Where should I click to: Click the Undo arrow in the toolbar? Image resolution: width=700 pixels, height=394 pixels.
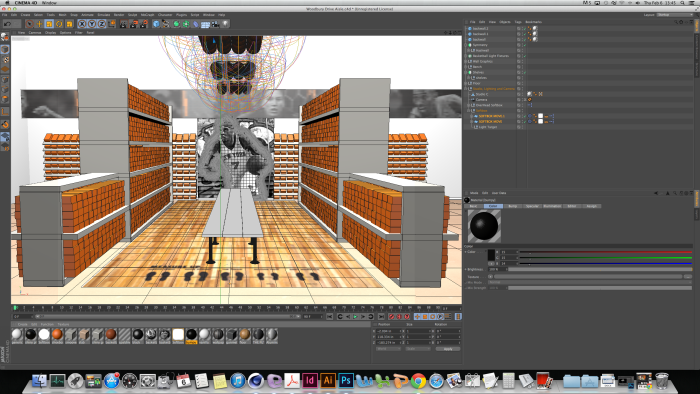pos(8,24)
